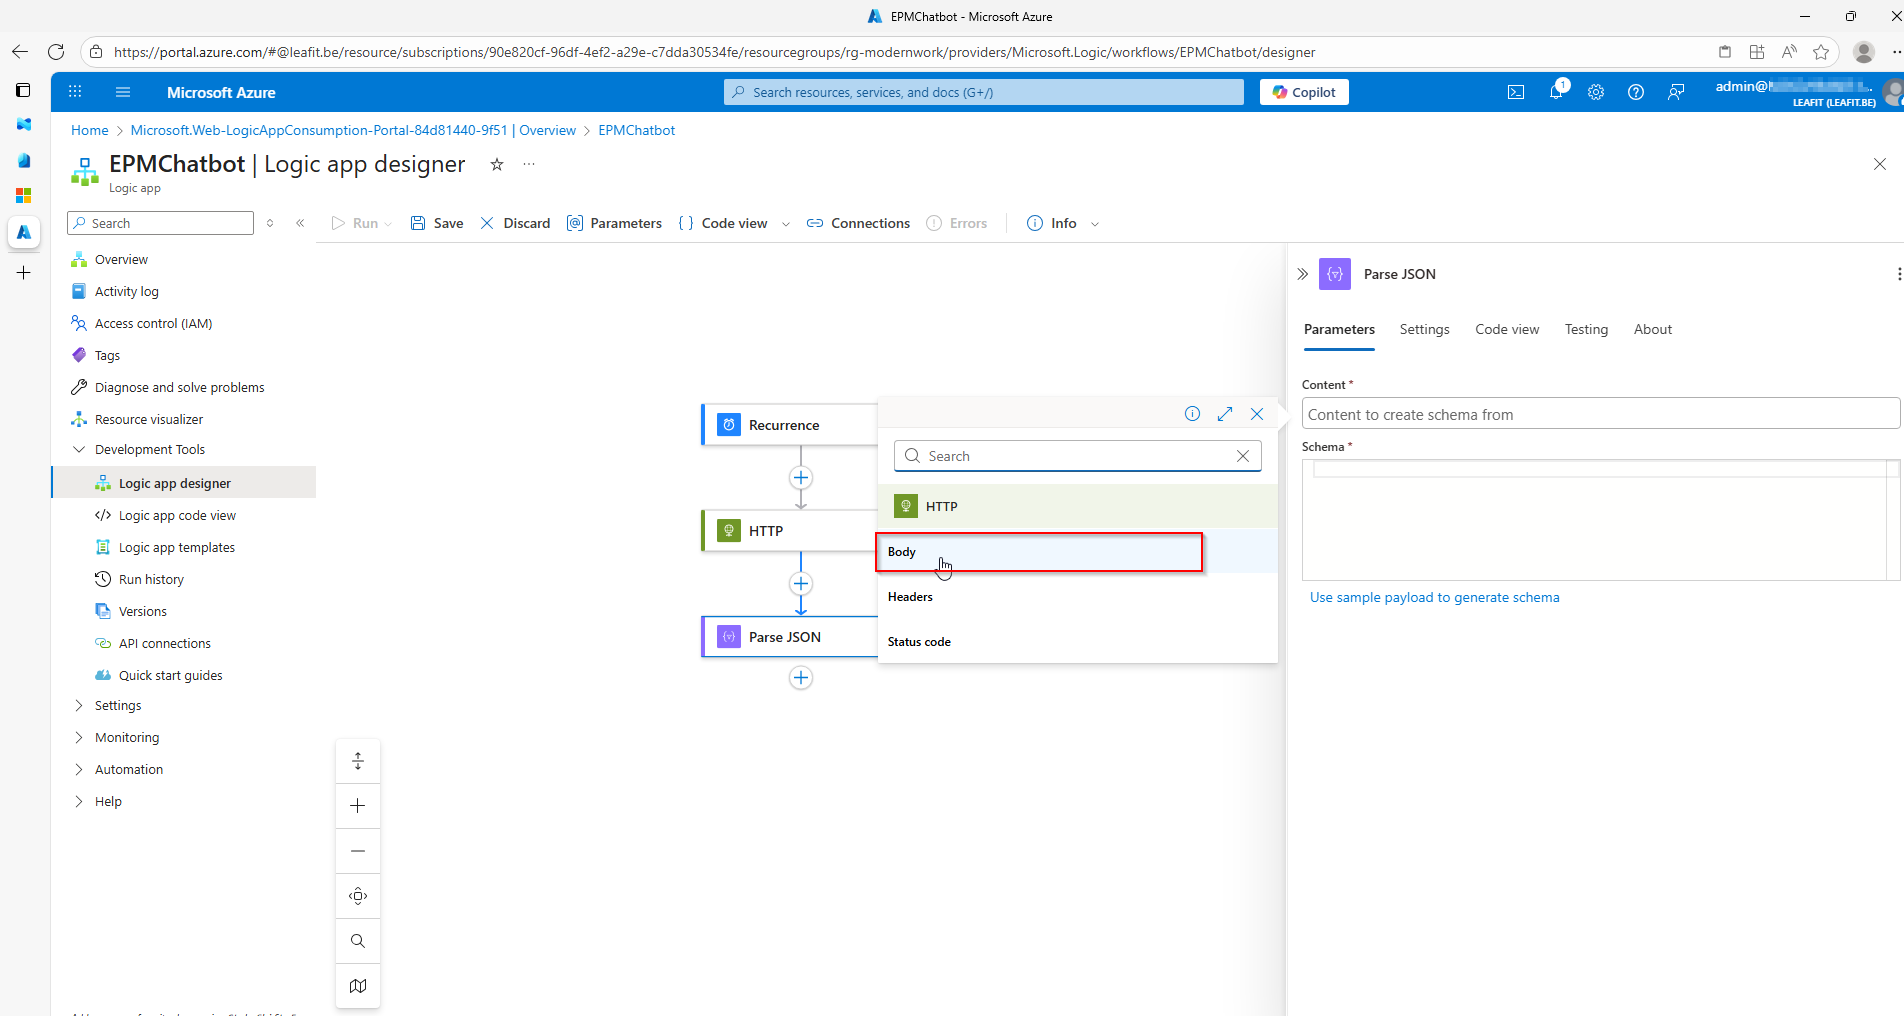1904x1016 pixels.
Task: Expand the Info dropdown chevron
Action: [1095, 224]
